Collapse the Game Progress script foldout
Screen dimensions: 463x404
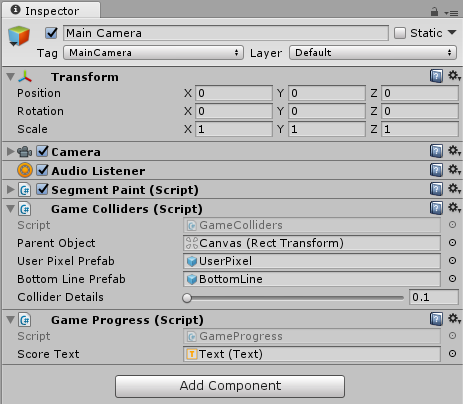(x=11, y=320)
